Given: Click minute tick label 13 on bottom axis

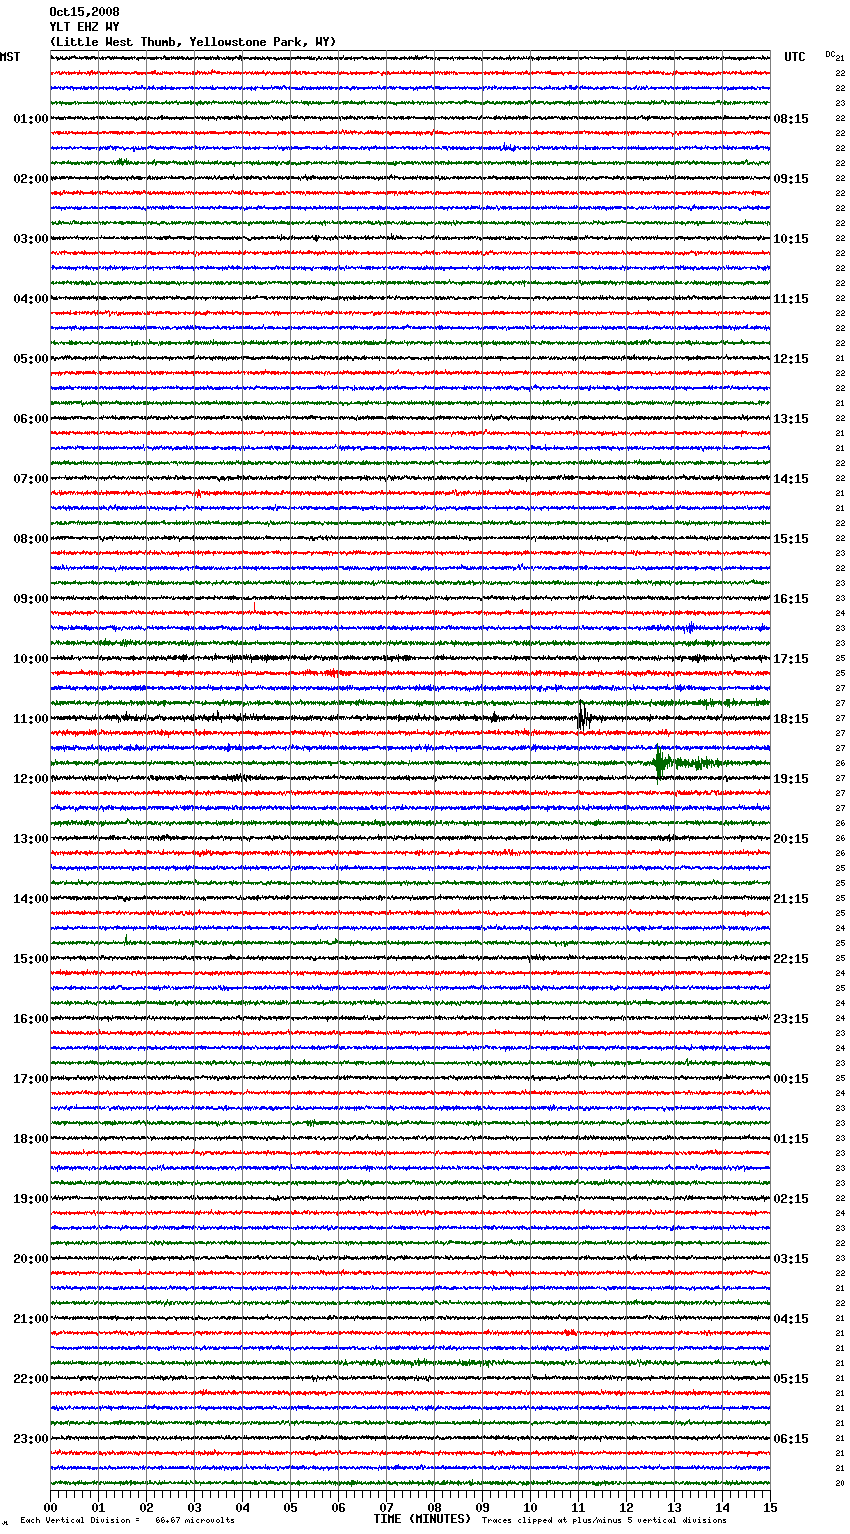Looking at the screenshot, I should (674, 1507).
